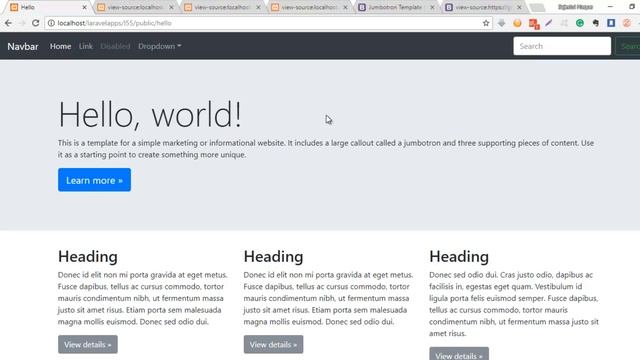This screenshot has height=360, width=640.
Task: Switch to first view-source:localhost tab
Action: pyautogui.click(x=136, y=7)
